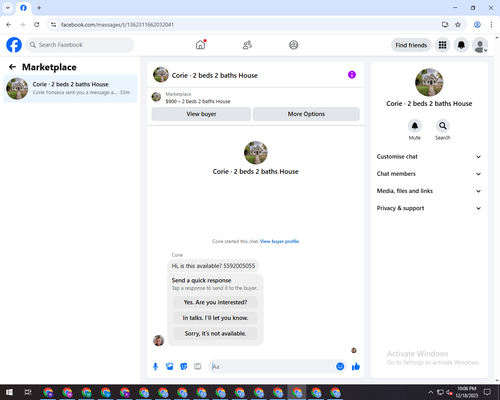This screenshot has width=500, height=400.
Task: Click the browser address bar URL
Action: coord(117,25)
